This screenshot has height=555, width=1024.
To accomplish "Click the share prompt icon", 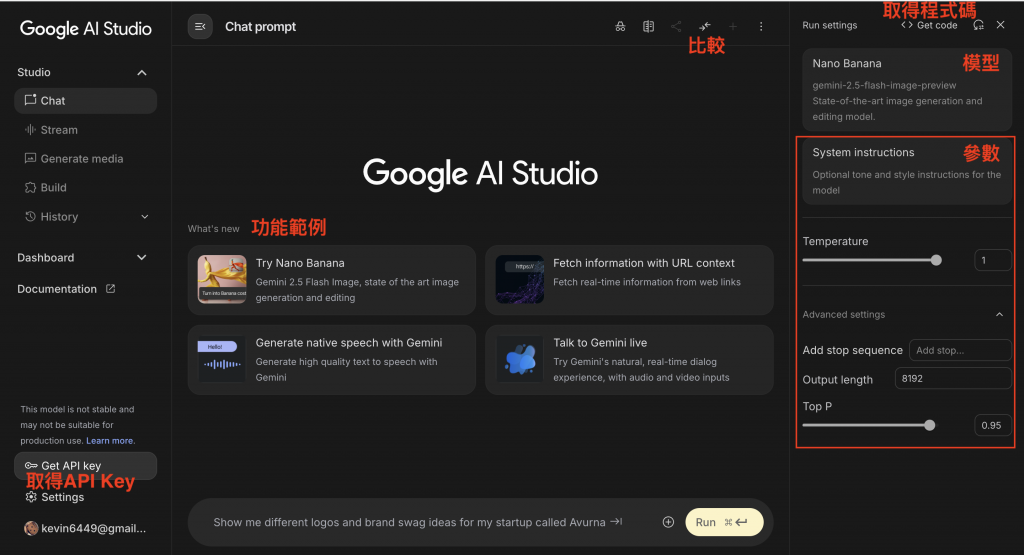I will click(x=676, y=27).
